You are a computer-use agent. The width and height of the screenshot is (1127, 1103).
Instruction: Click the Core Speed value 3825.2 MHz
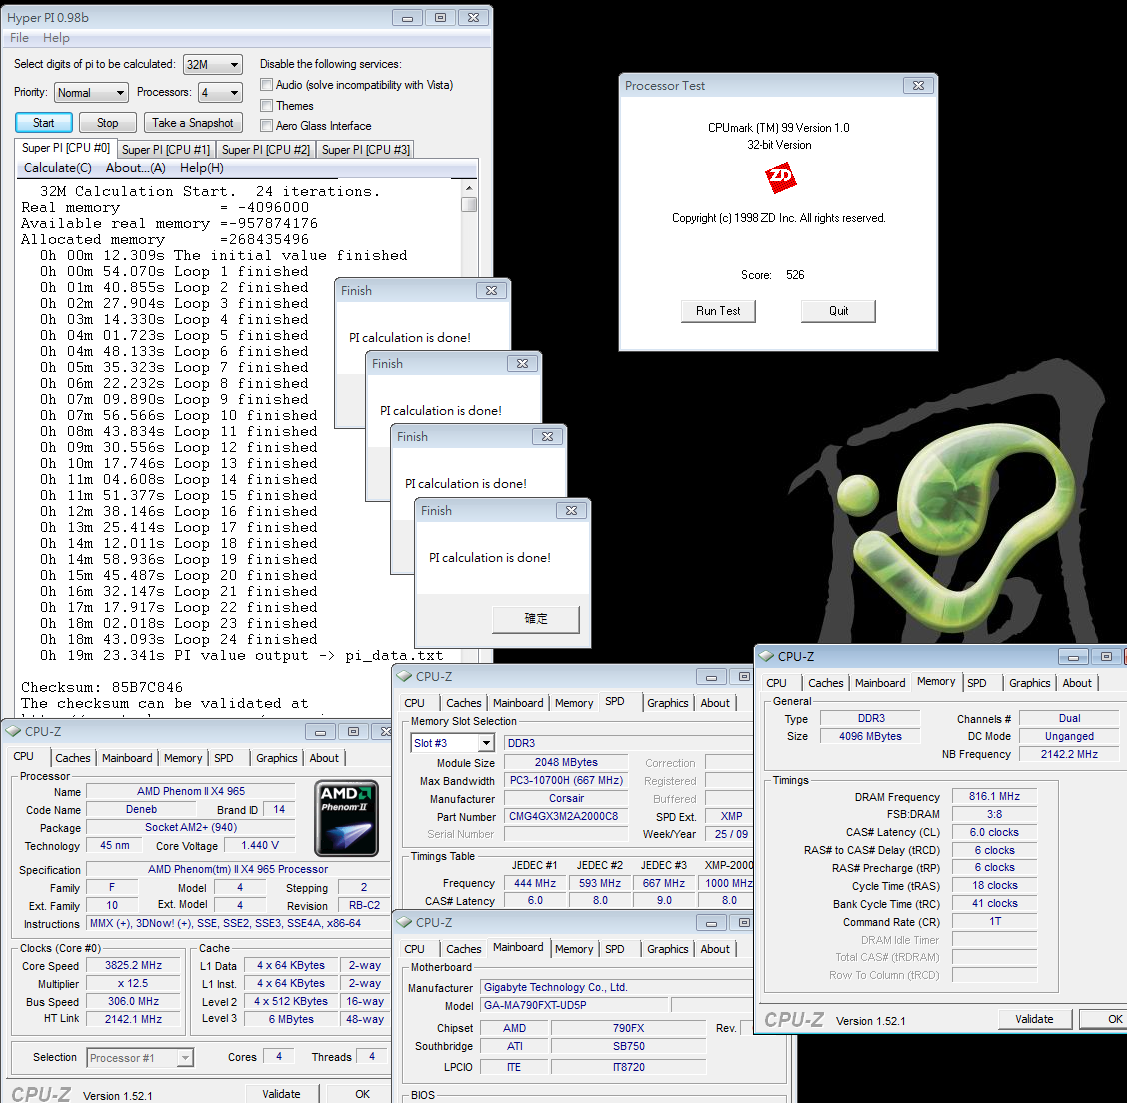133,966
